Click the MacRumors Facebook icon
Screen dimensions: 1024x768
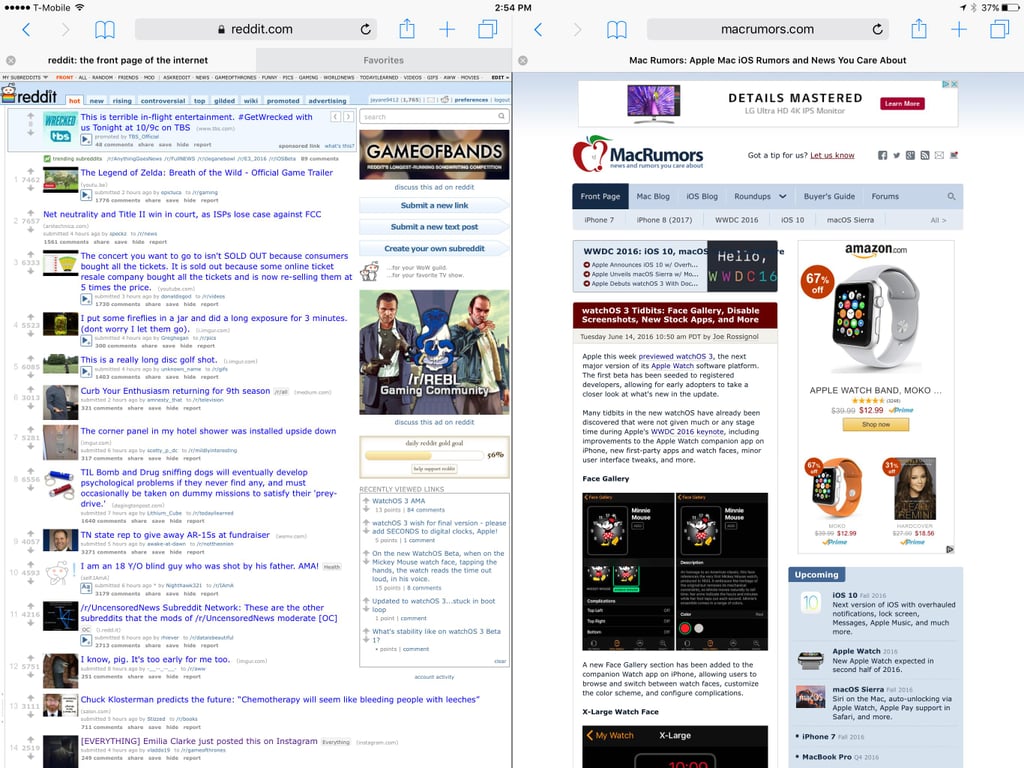(x=882, y=155)
